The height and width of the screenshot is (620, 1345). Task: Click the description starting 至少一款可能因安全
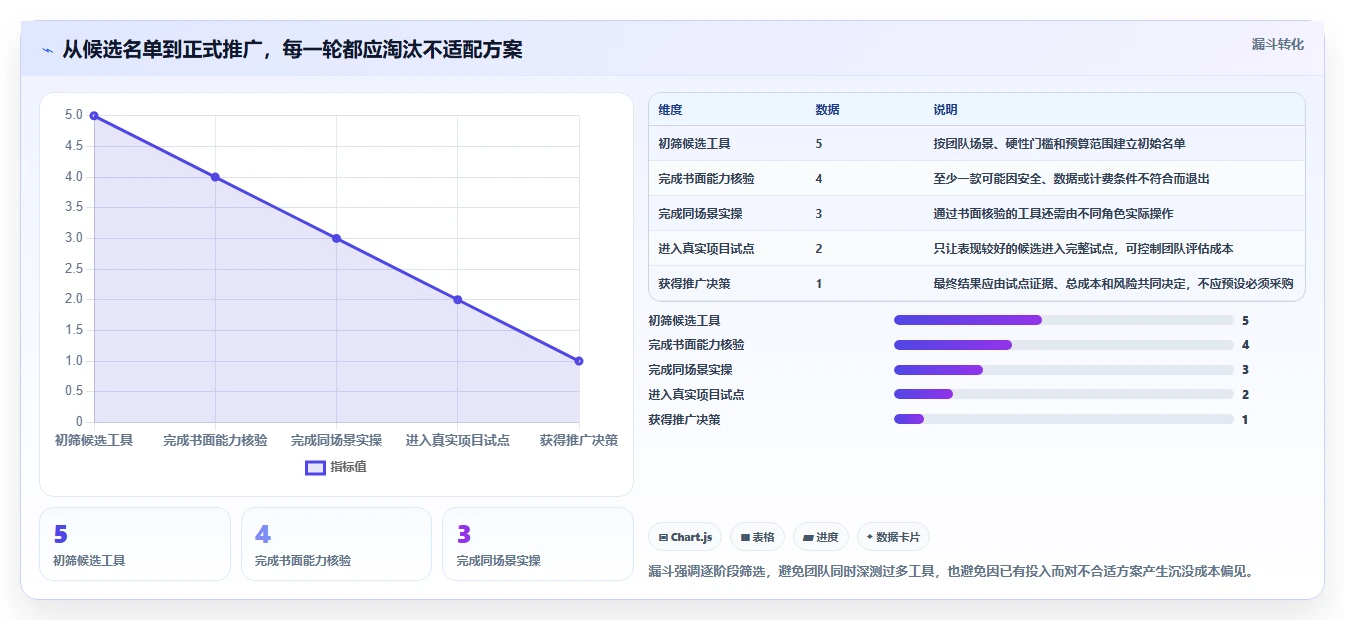(x=1071, y=178)
